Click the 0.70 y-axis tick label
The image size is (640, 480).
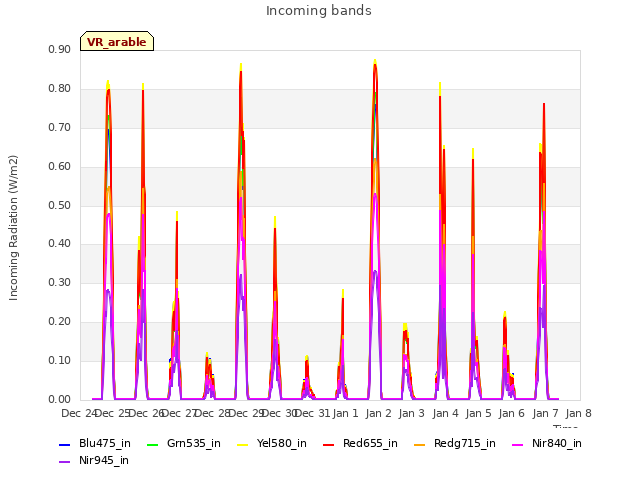60,127
